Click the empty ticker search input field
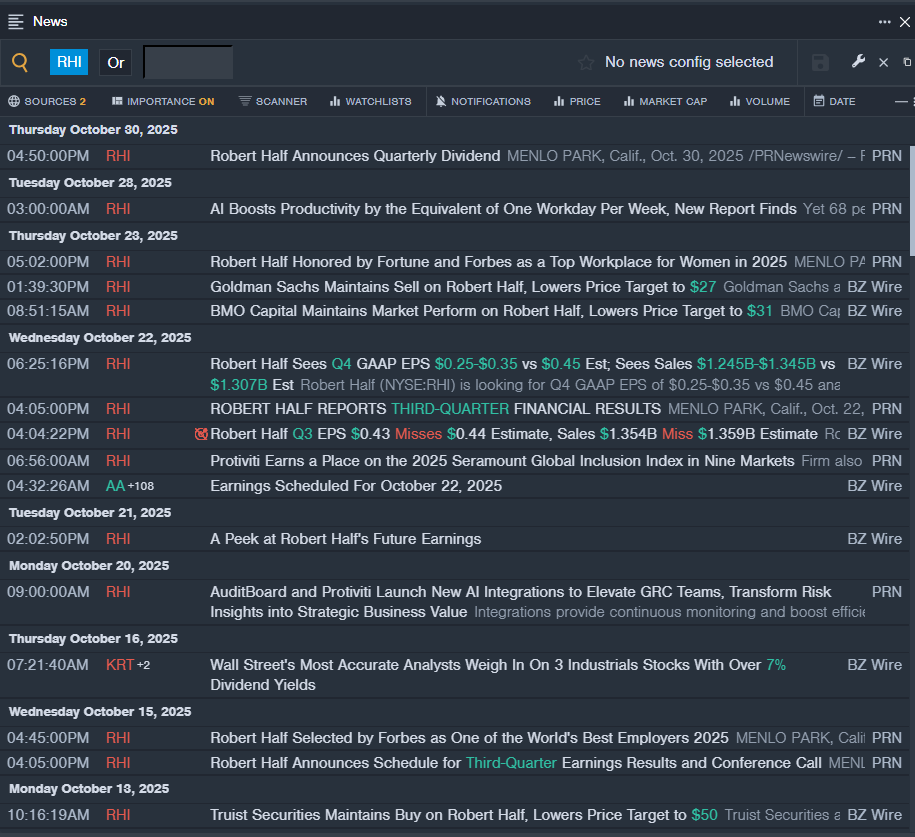 pos(188,62)
